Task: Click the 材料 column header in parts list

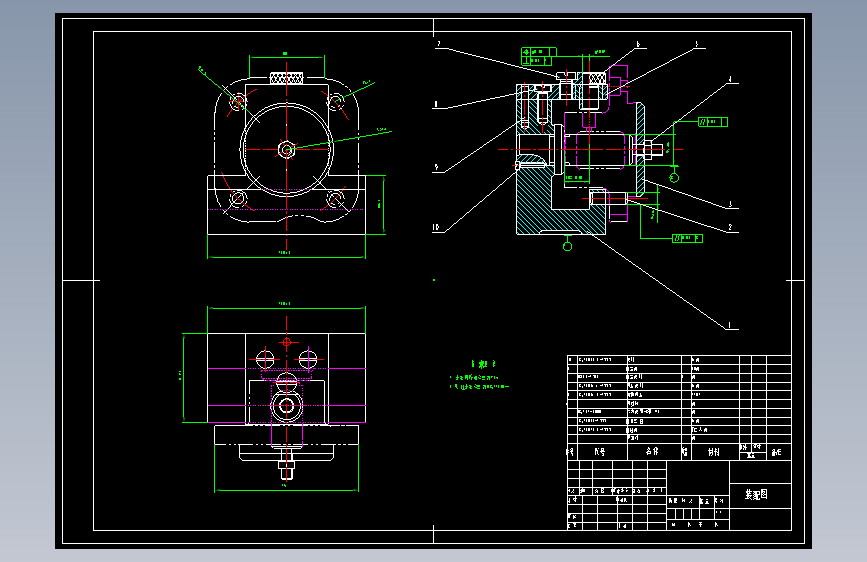Action: 714,452
